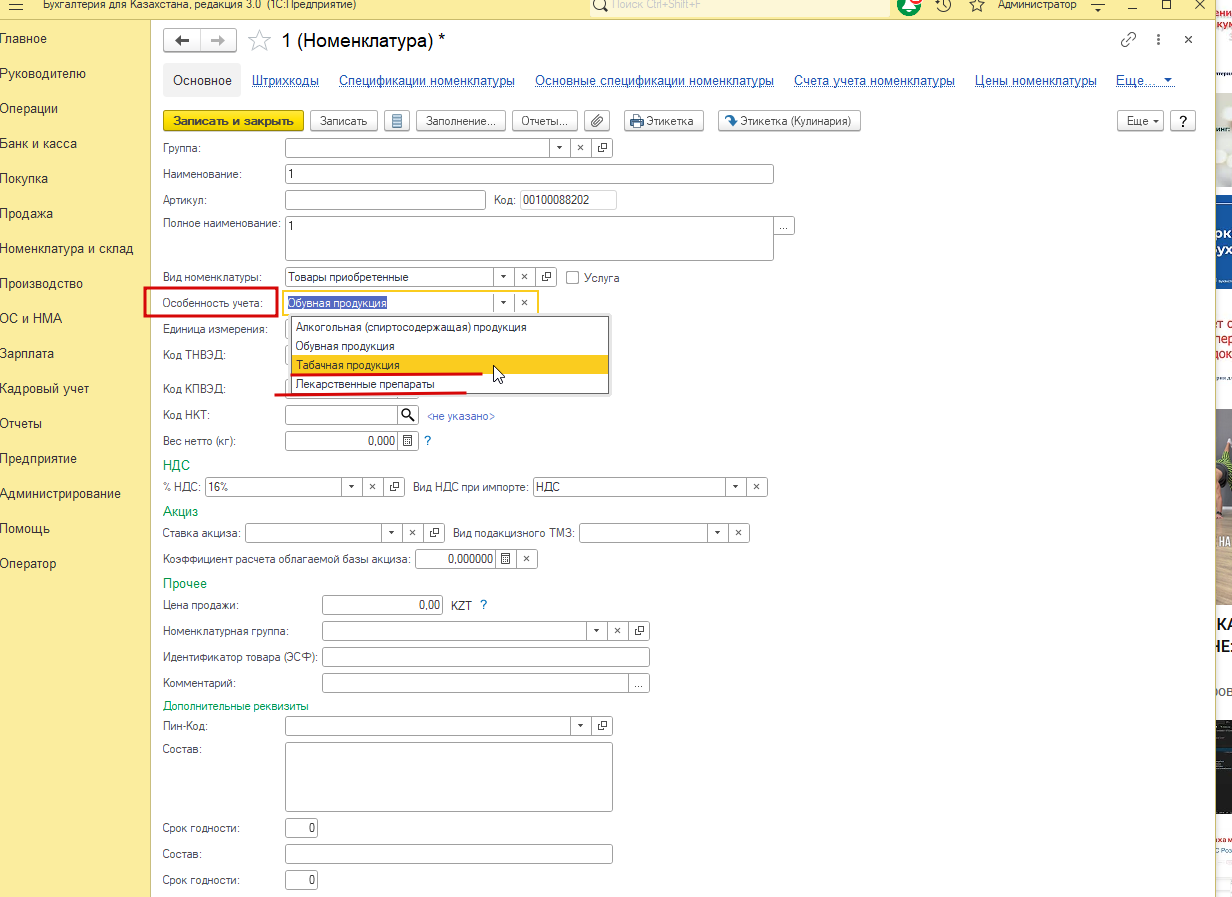
Task: Go back with the left arrow
Action: [x=182, y=40]
